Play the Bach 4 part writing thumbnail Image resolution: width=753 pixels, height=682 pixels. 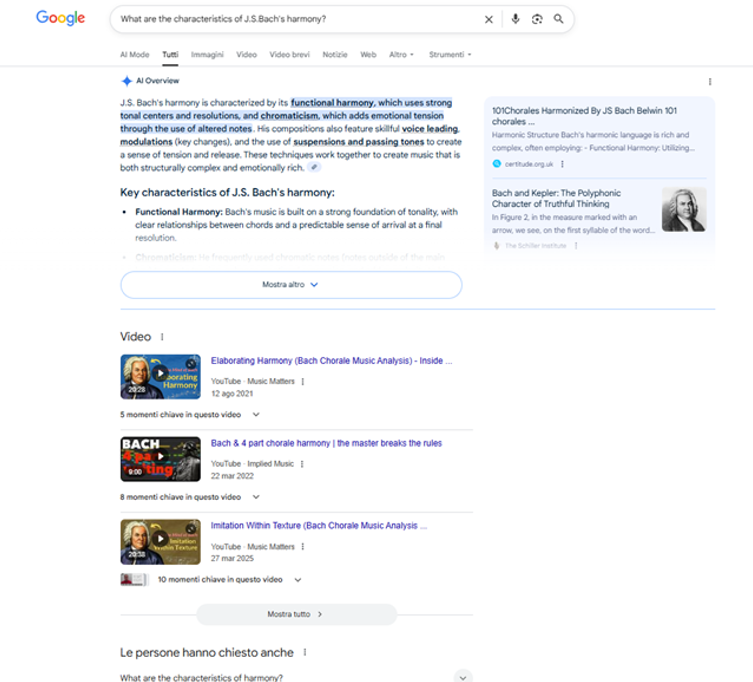point(160,459)
